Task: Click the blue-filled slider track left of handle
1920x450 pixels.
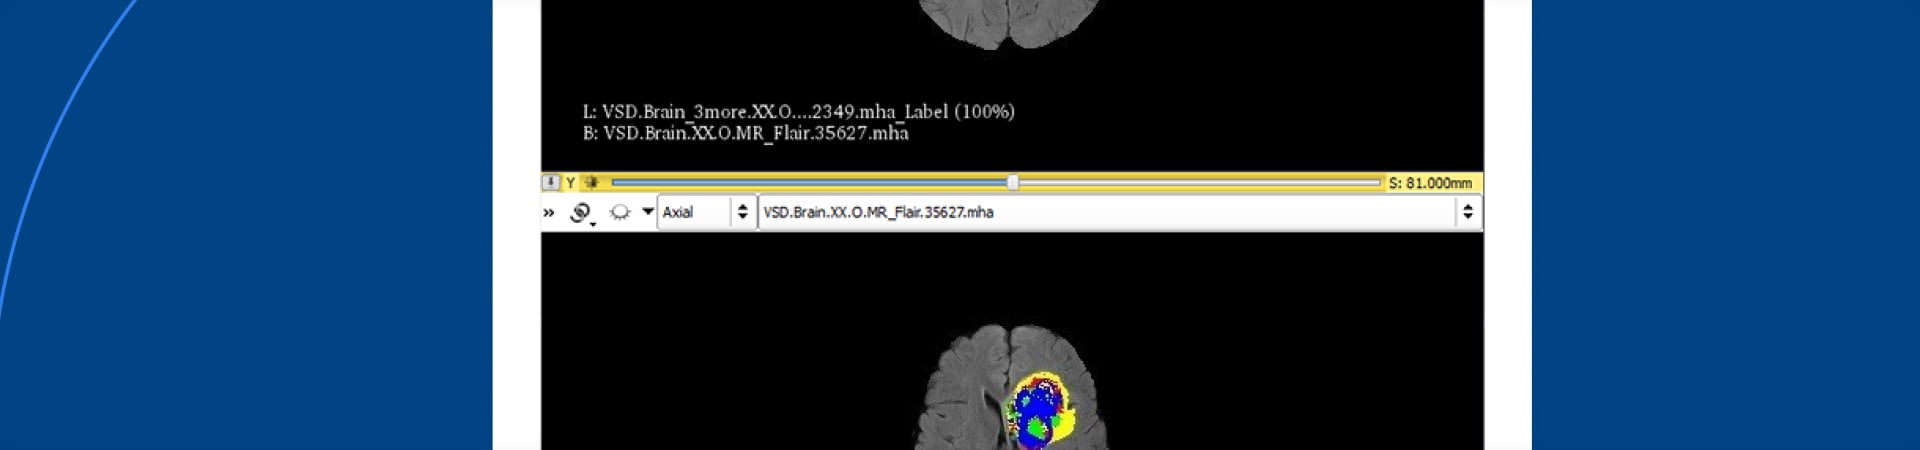Action: tap(800, 183)
